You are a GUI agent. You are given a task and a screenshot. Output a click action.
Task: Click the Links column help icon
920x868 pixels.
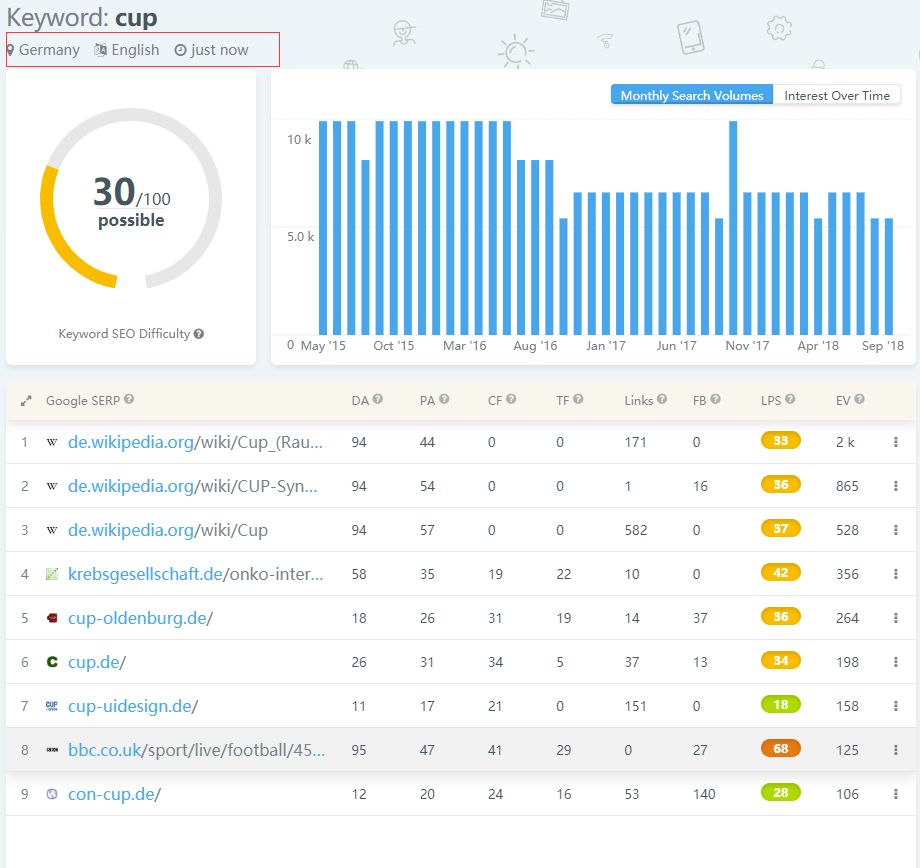tap(662, 400)
